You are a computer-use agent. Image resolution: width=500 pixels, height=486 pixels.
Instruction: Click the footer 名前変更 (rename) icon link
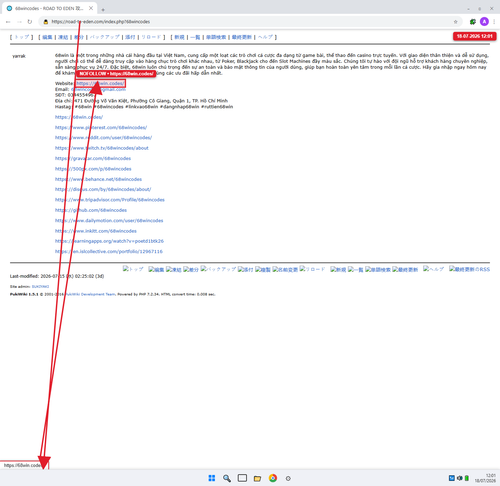[285, 269]
